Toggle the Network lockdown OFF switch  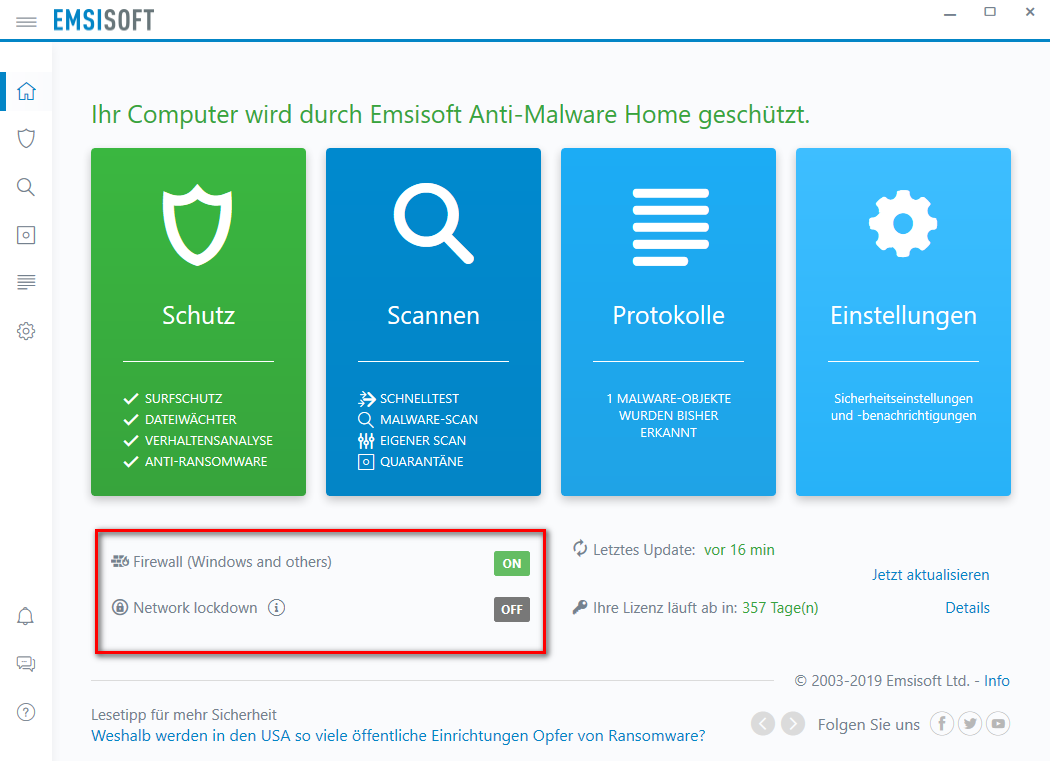click(512, 610)
